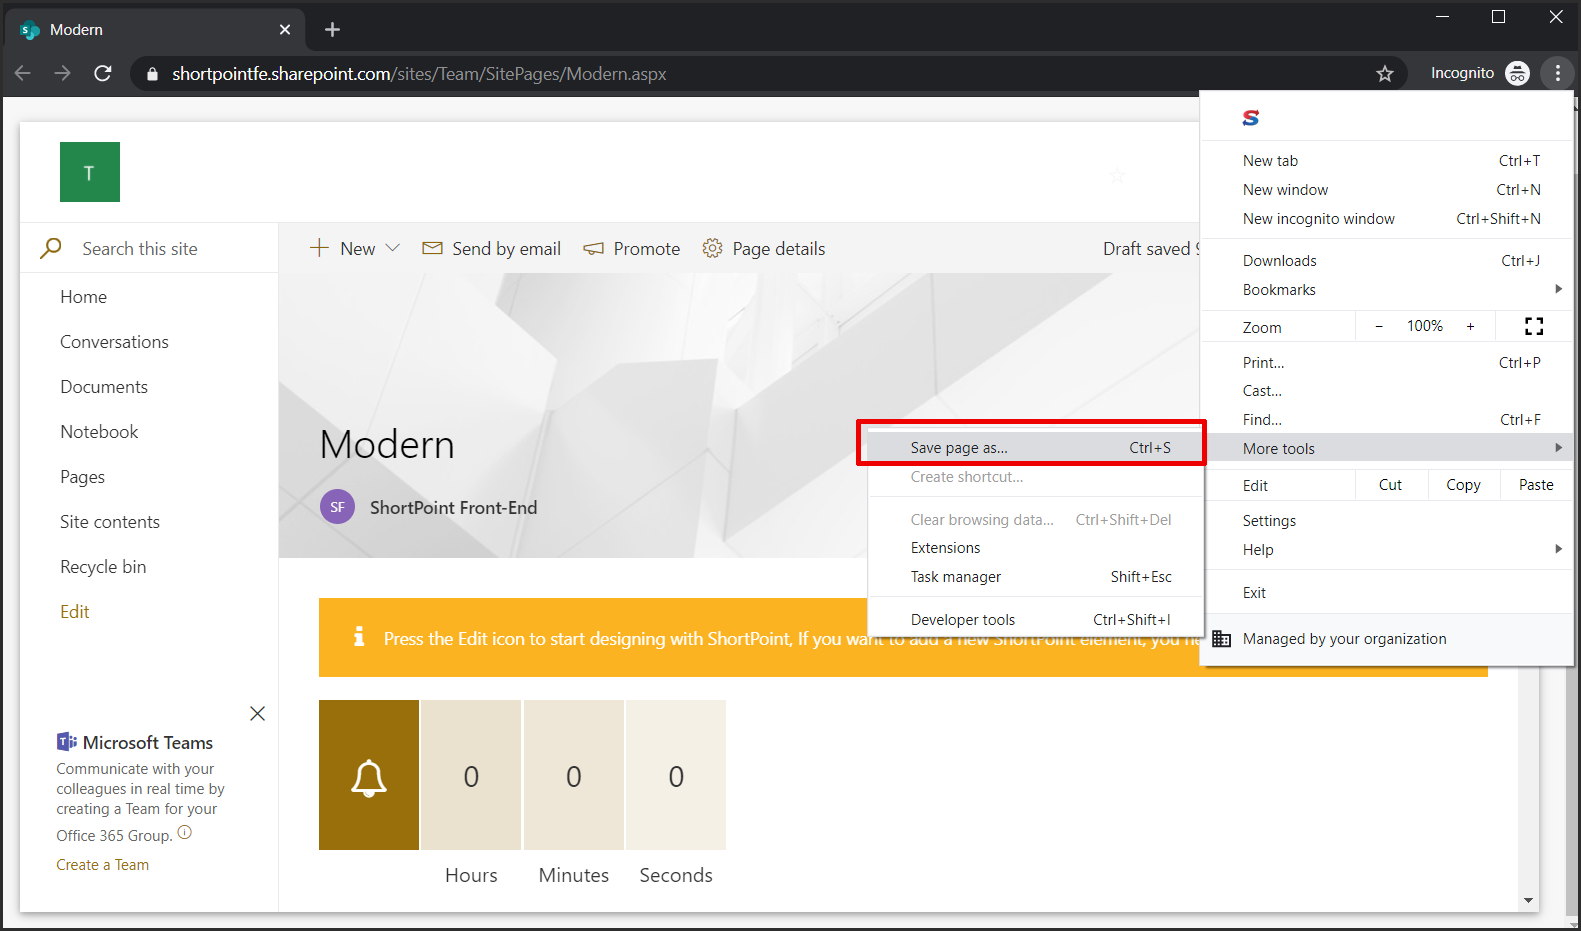Expand the Bookmarks submenu arrow
This screenshot has height=931, width=1581.
tap(1558, 289)
